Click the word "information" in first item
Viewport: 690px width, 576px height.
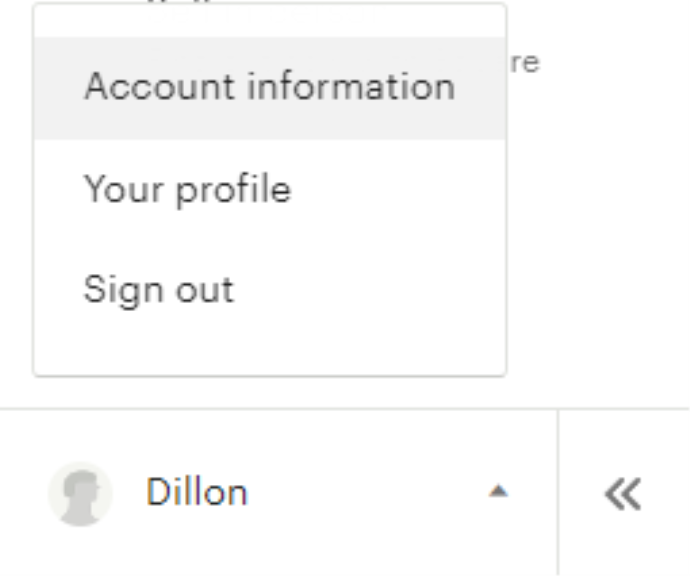351,86
